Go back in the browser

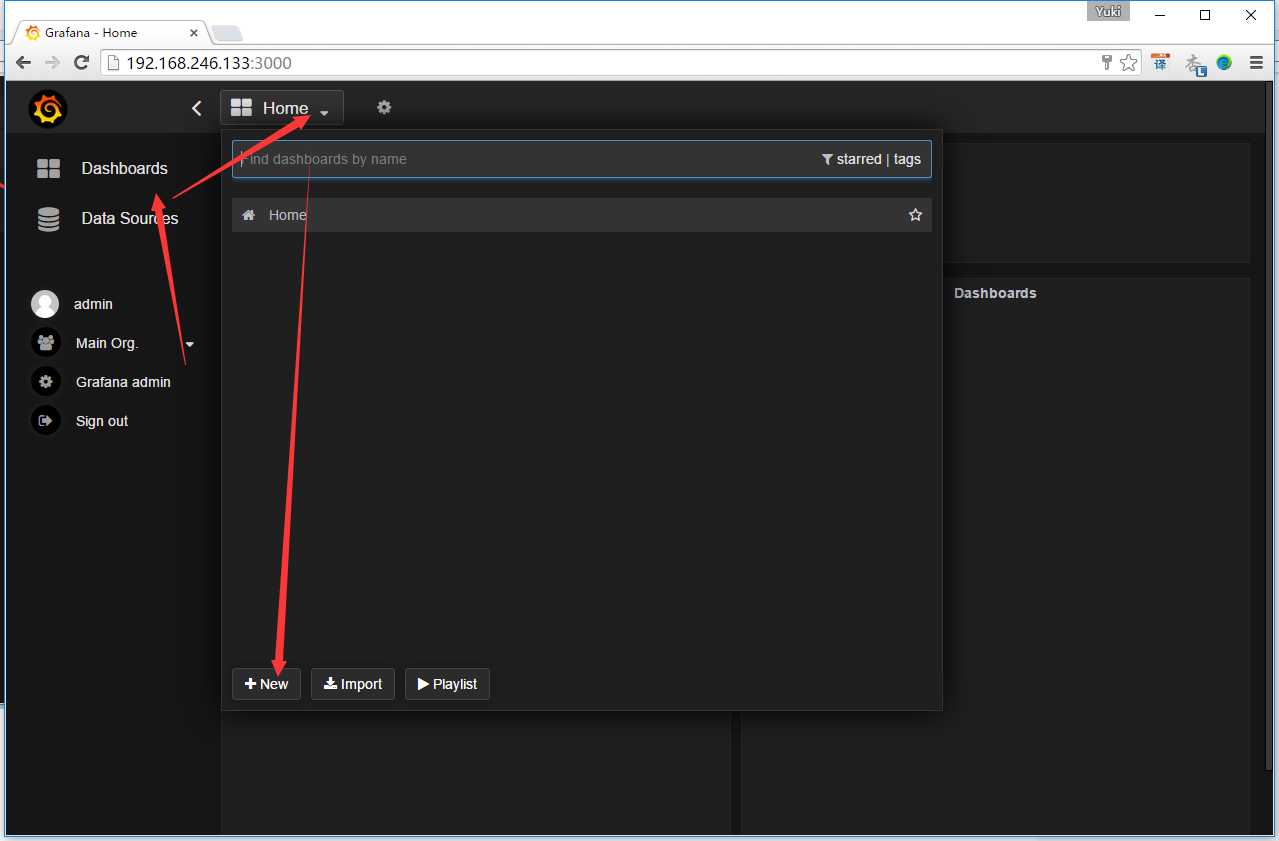click(x=23, y=62)
